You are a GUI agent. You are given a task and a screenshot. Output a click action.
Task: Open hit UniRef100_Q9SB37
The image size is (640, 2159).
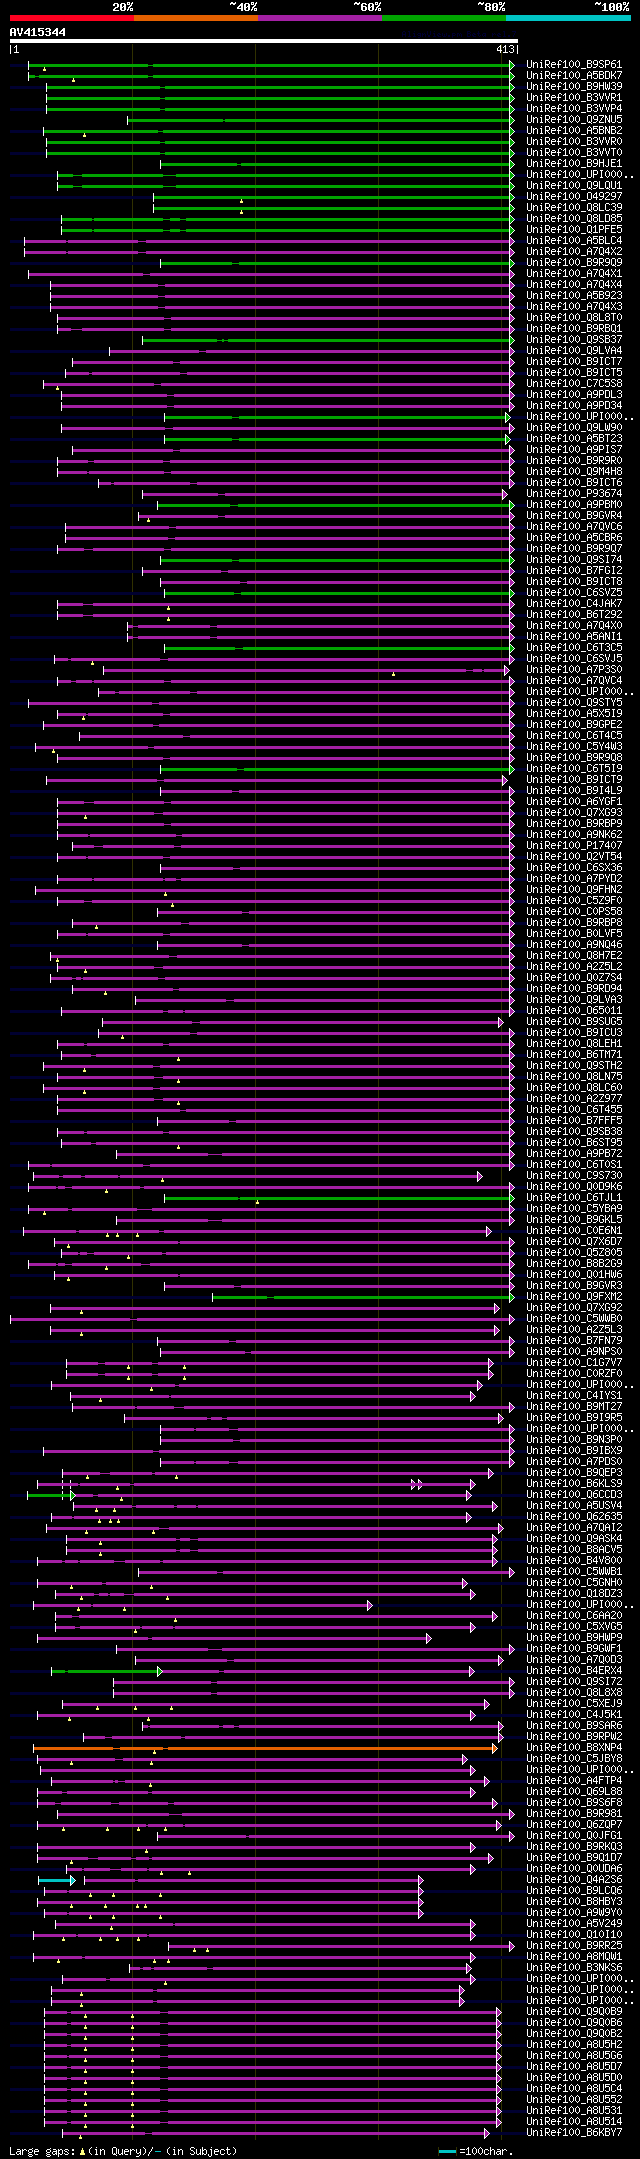click(574, 340)
